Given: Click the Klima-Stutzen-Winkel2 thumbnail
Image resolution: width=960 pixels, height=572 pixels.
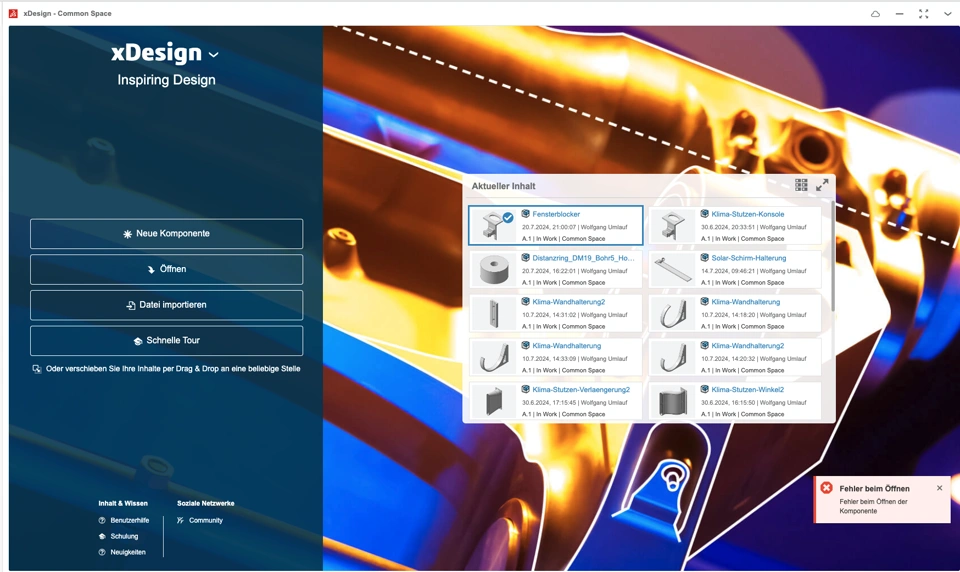Looking at the screenshot, I should [673, 402].
